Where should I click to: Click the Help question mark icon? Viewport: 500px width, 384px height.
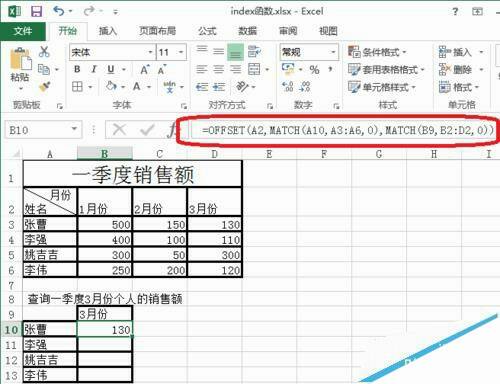coord(455,12)
